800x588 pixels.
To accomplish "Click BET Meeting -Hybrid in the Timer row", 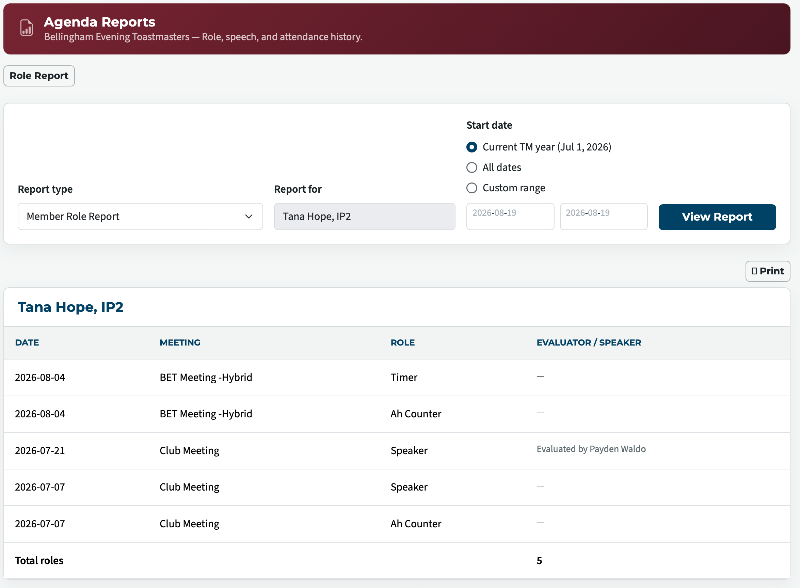I will [x=206, y=378].
